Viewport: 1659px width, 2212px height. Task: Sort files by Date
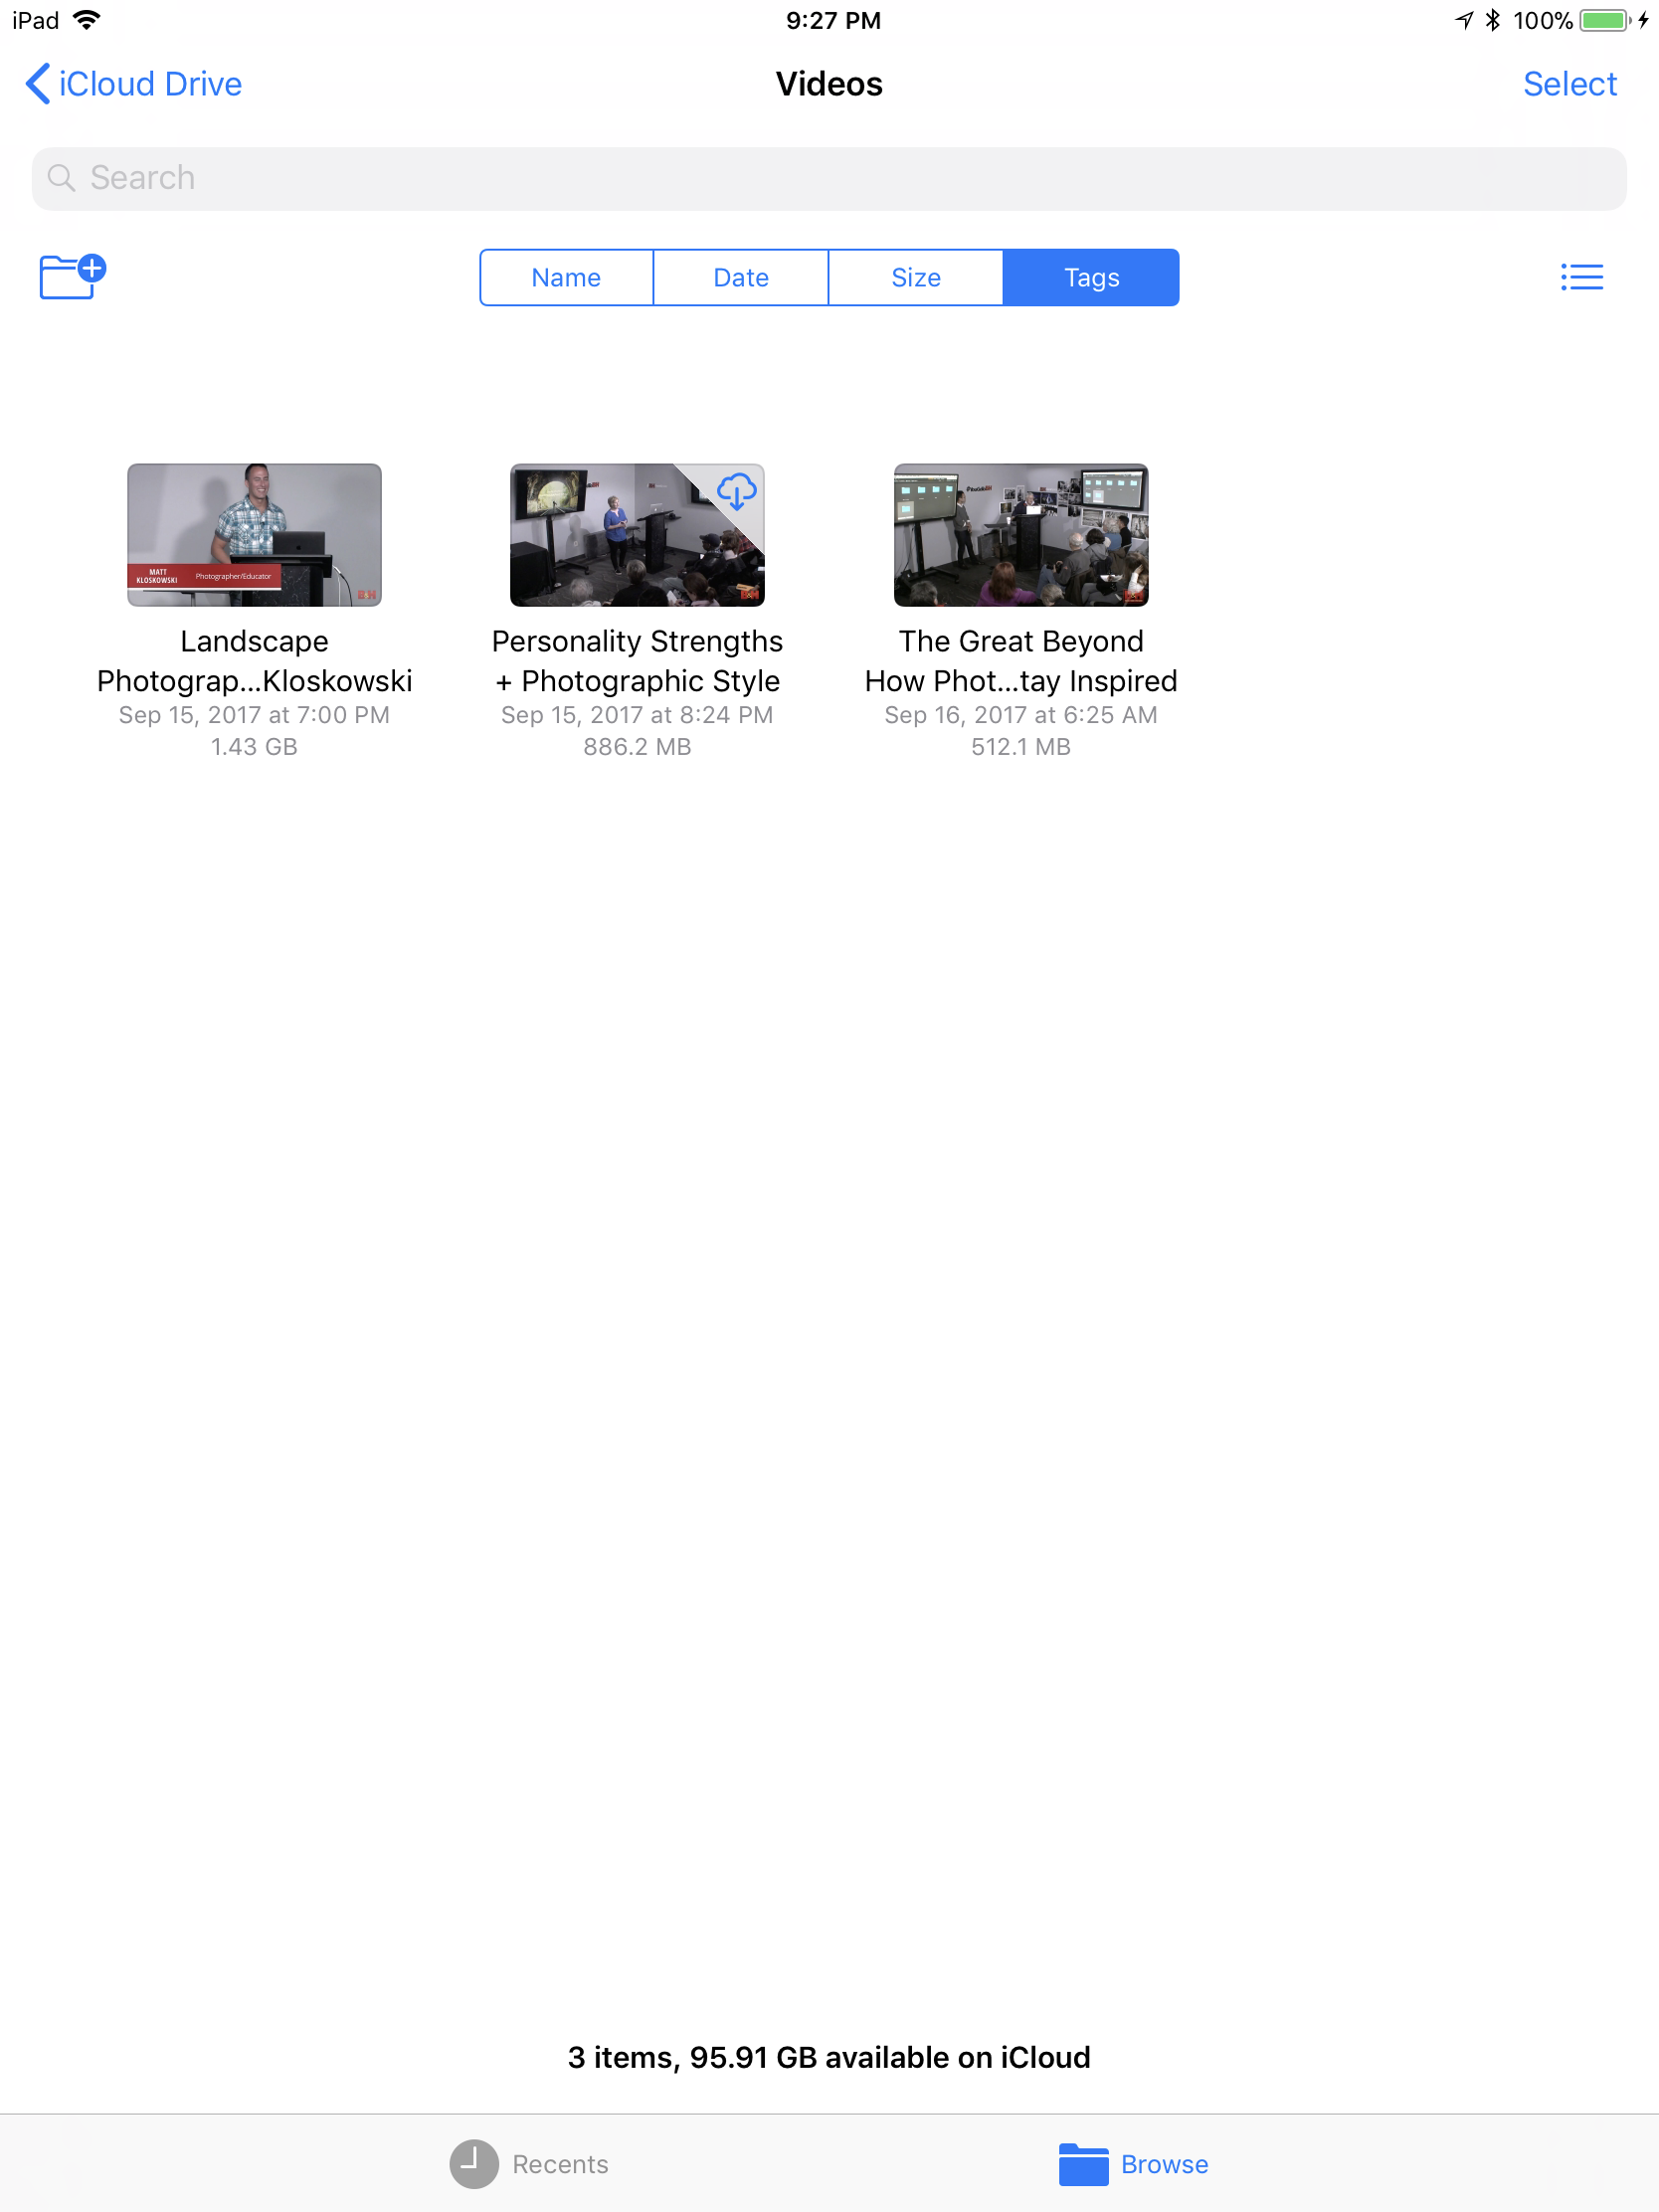741,277
